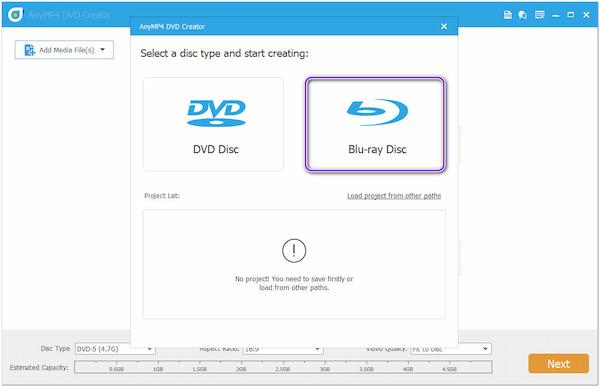This screenshot has width=600, height=387.
Task: Select the DVD Disc option
Action: pos(213,124)
